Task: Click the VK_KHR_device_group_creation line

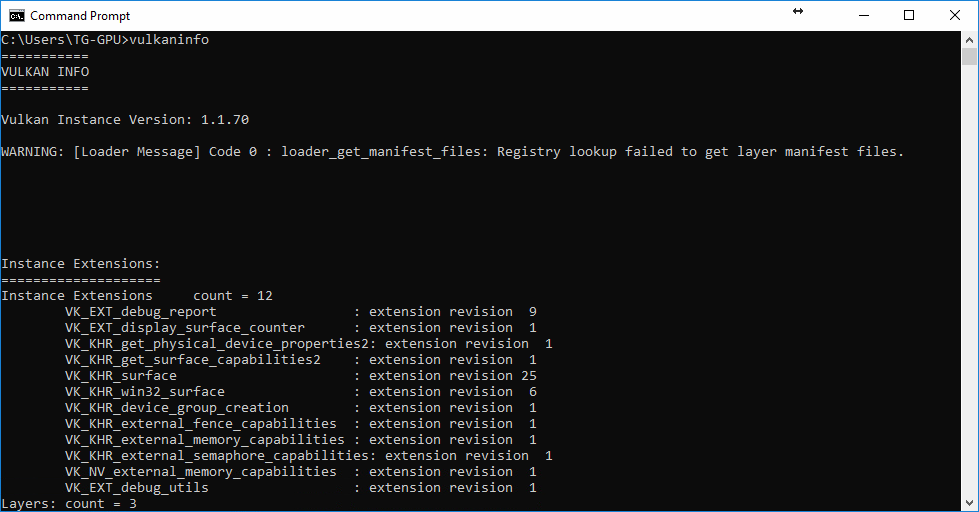Action: pos(300,408)
